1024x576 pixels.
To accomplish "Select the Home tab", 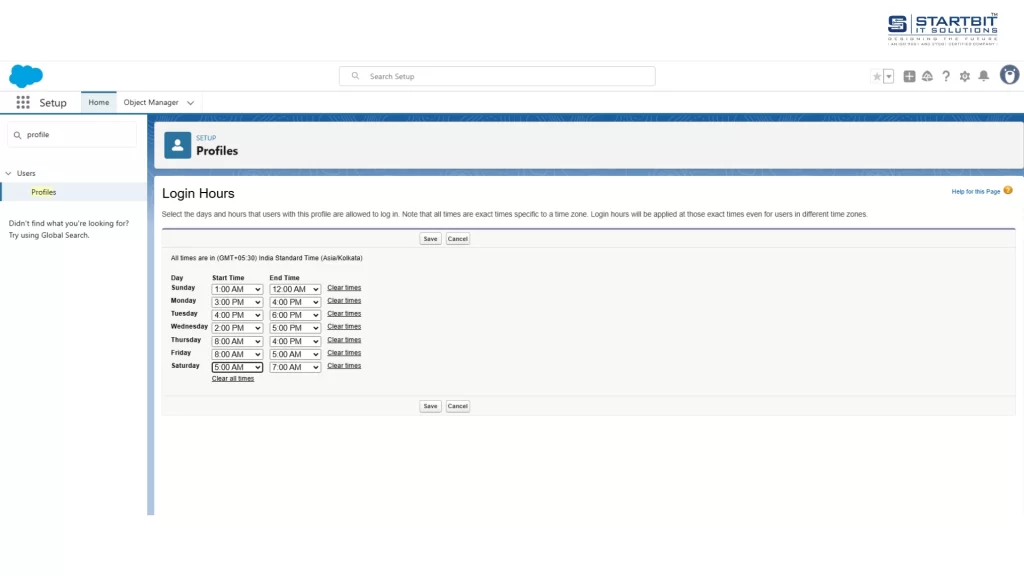I will pyautogui.click(x=98, y=102).
